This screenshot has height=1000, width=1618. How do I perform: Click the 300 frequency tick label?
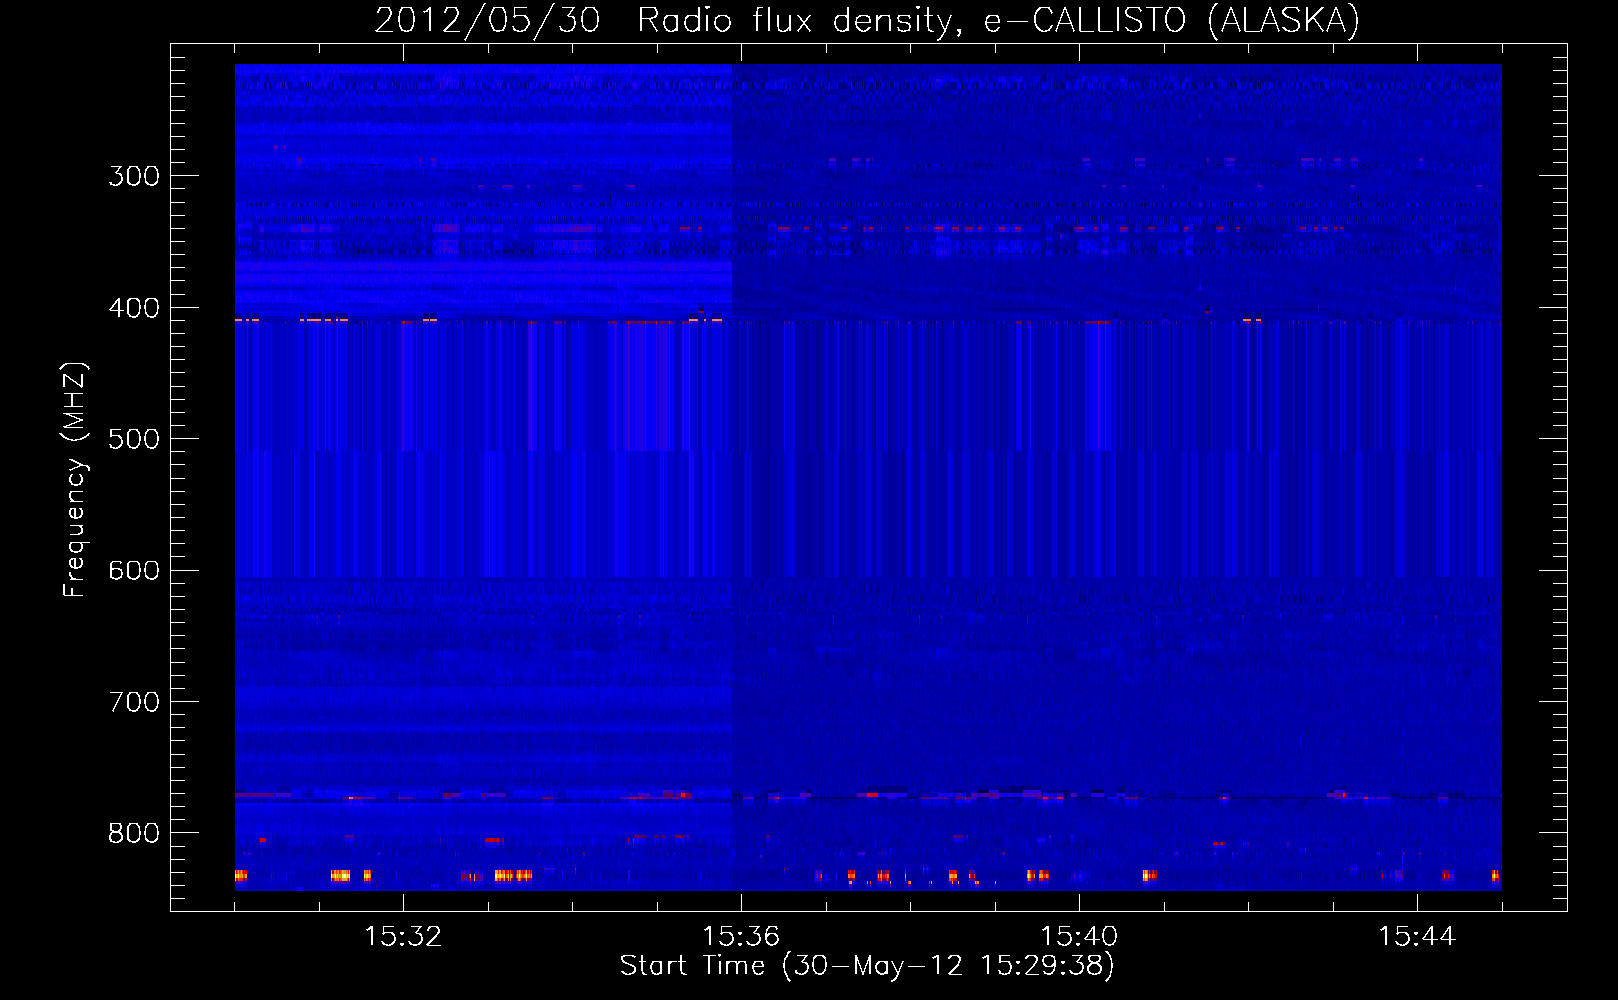click(134, 177)
